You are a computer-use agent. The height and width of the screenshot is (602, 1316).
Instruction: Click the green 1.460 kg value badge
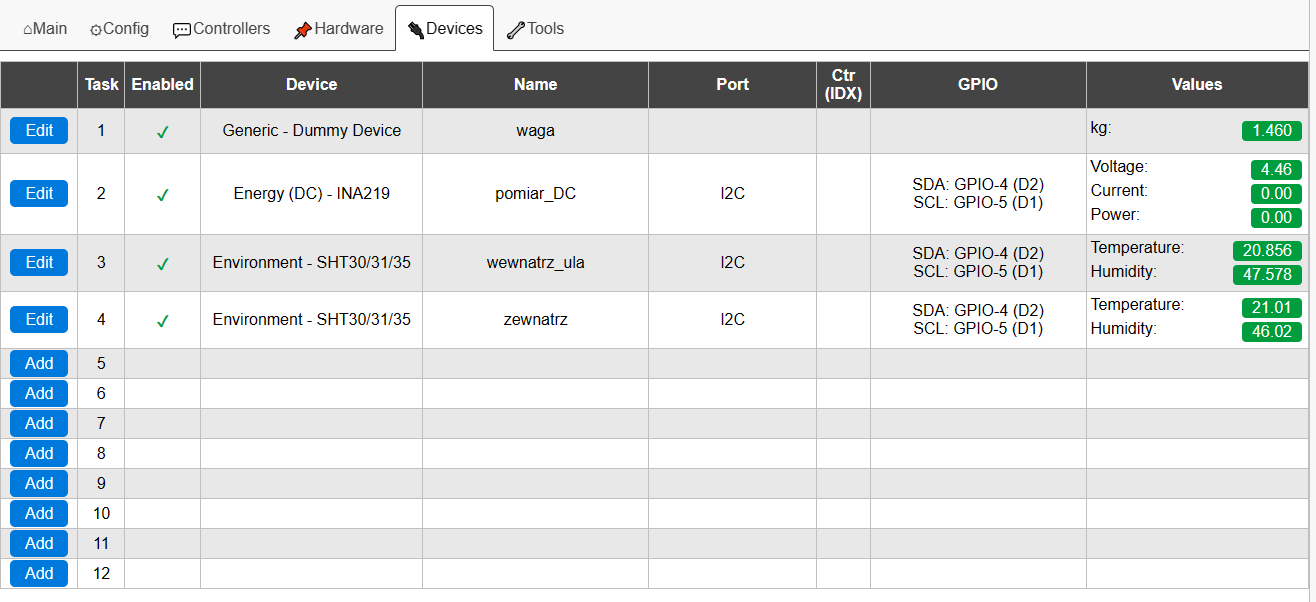point(1272,130)
